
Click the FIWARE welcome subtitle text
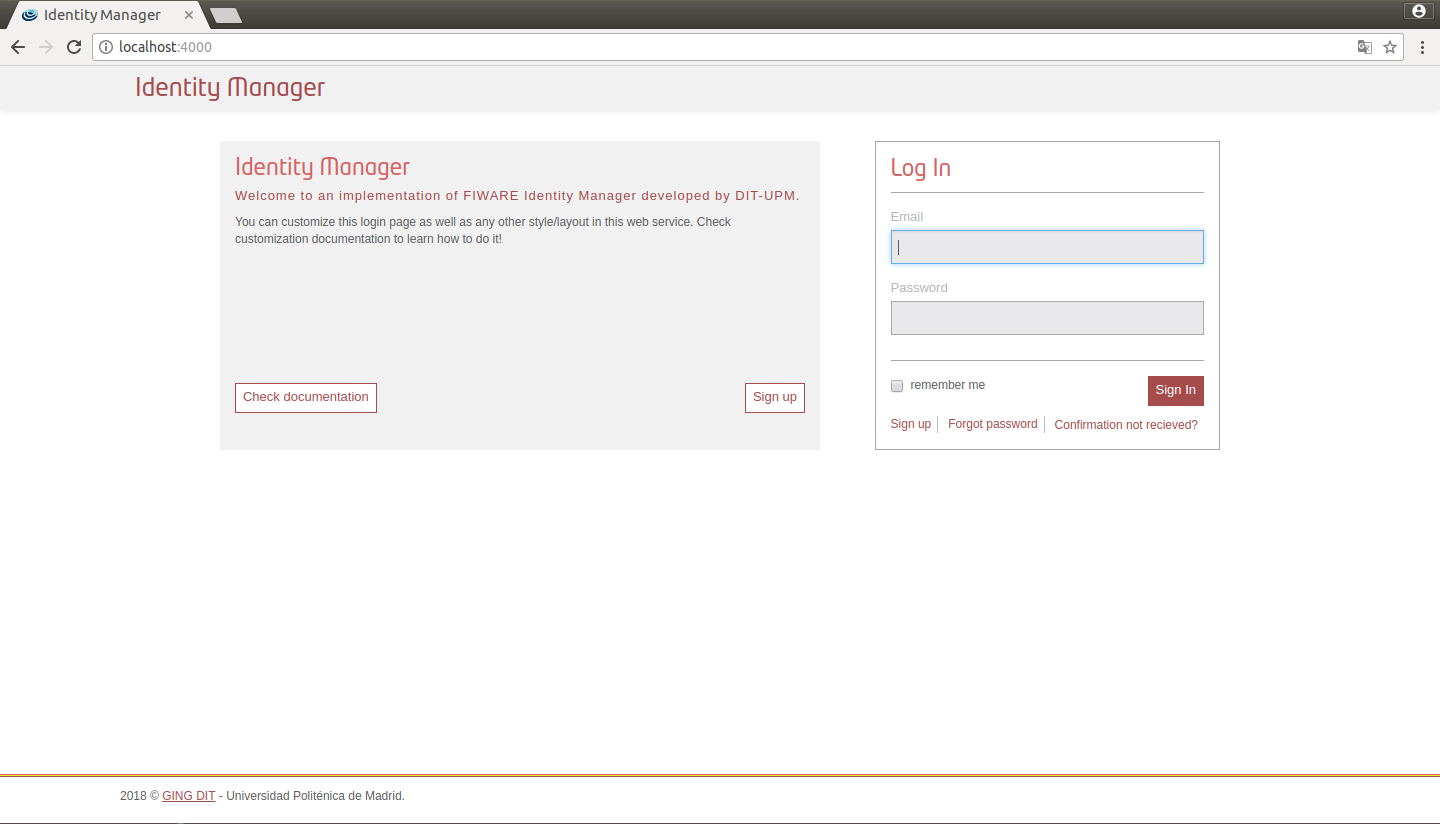point(517,196)
